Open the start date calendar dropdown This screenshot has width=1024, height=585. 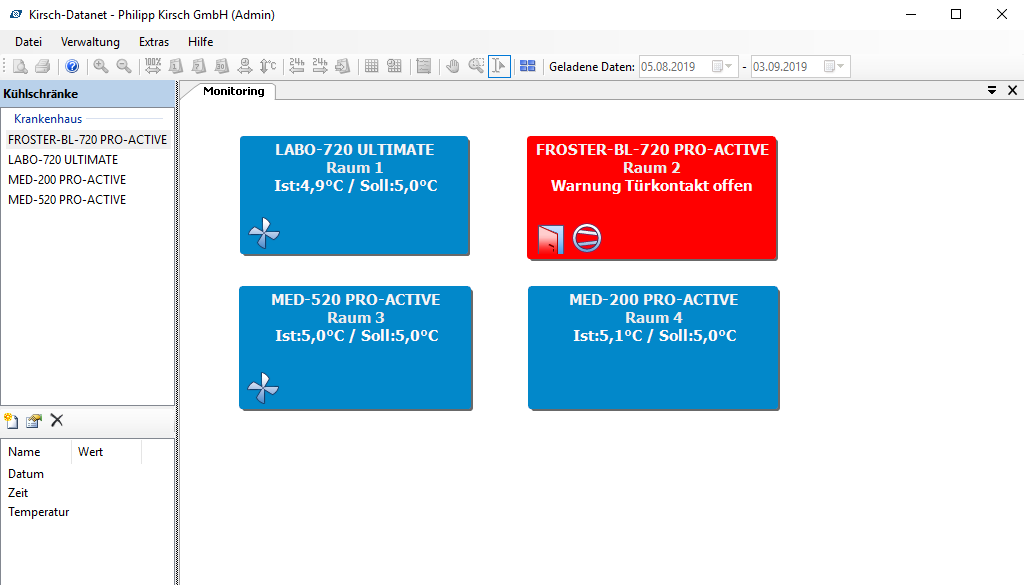(x=722, y=66)
